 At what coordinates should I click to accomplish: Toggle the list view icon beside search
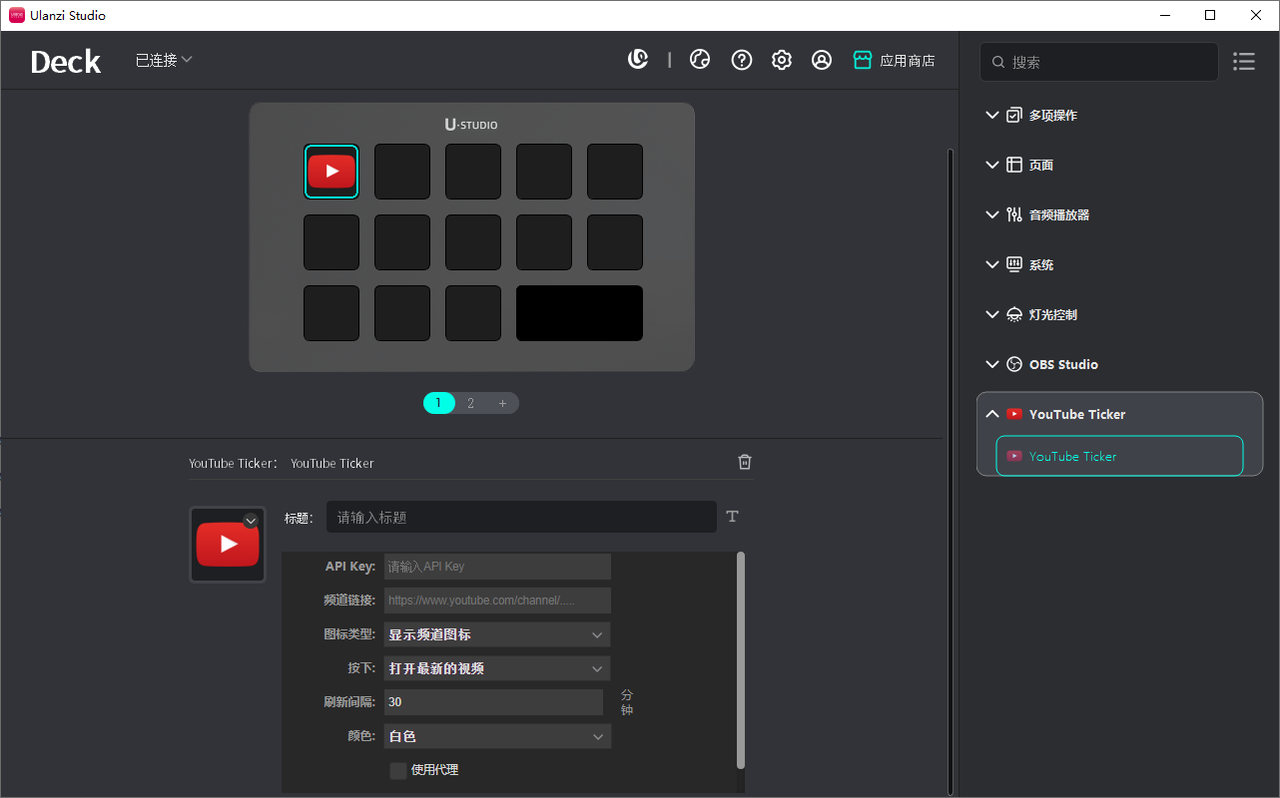(1244, 61)
